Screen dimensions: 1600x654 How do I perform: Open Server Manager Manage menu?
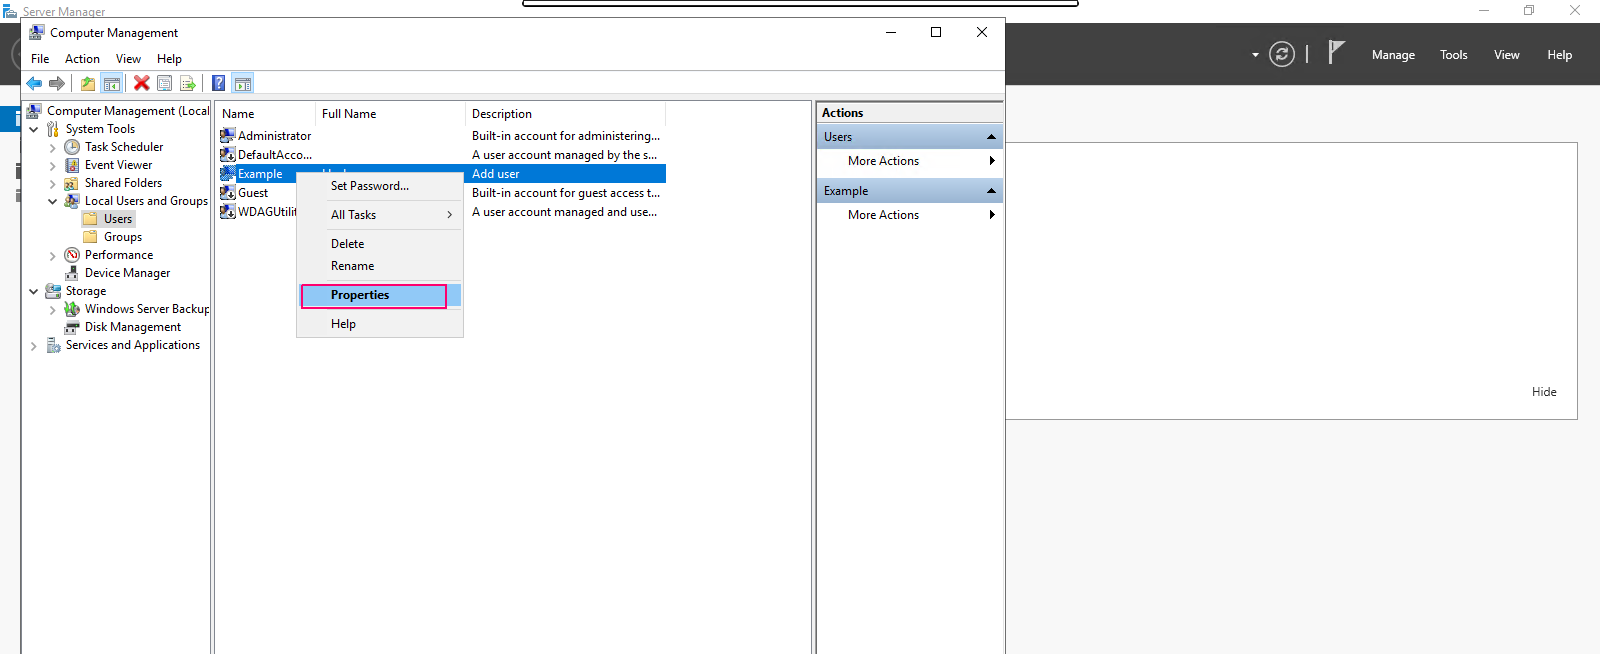pos(1393,55)
